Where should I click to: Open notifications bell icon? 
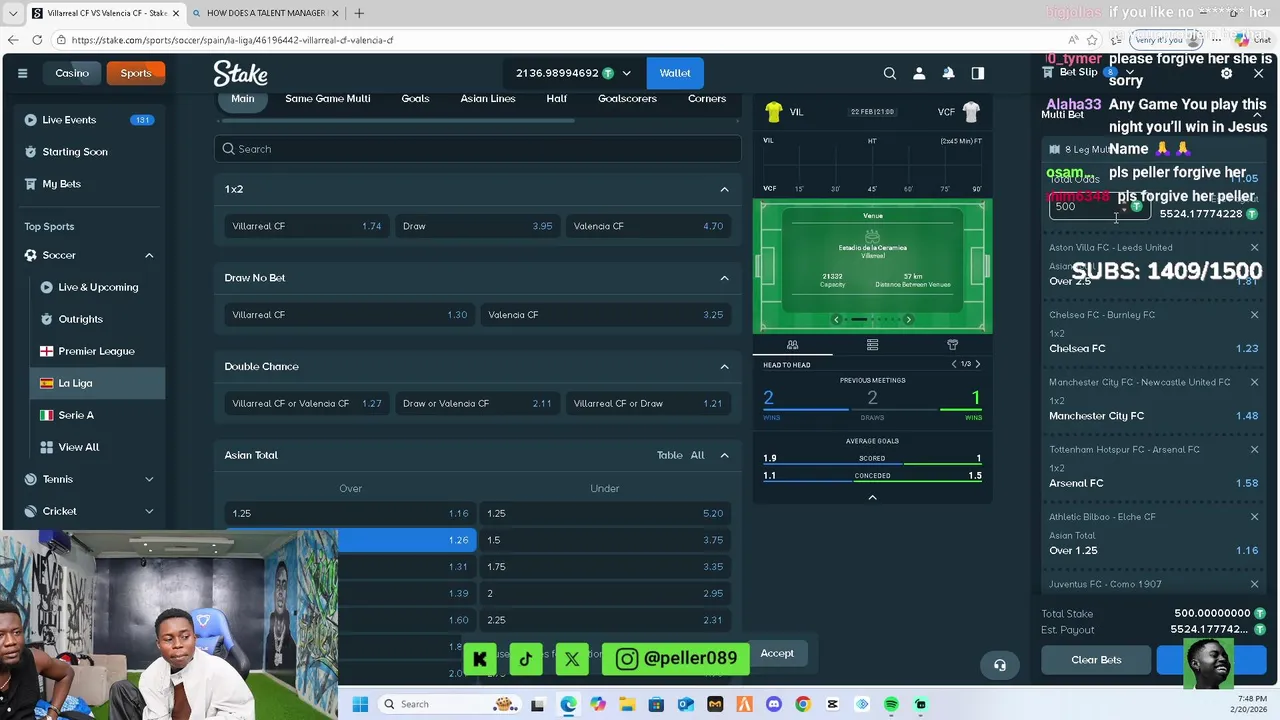[x=948, y=73]
